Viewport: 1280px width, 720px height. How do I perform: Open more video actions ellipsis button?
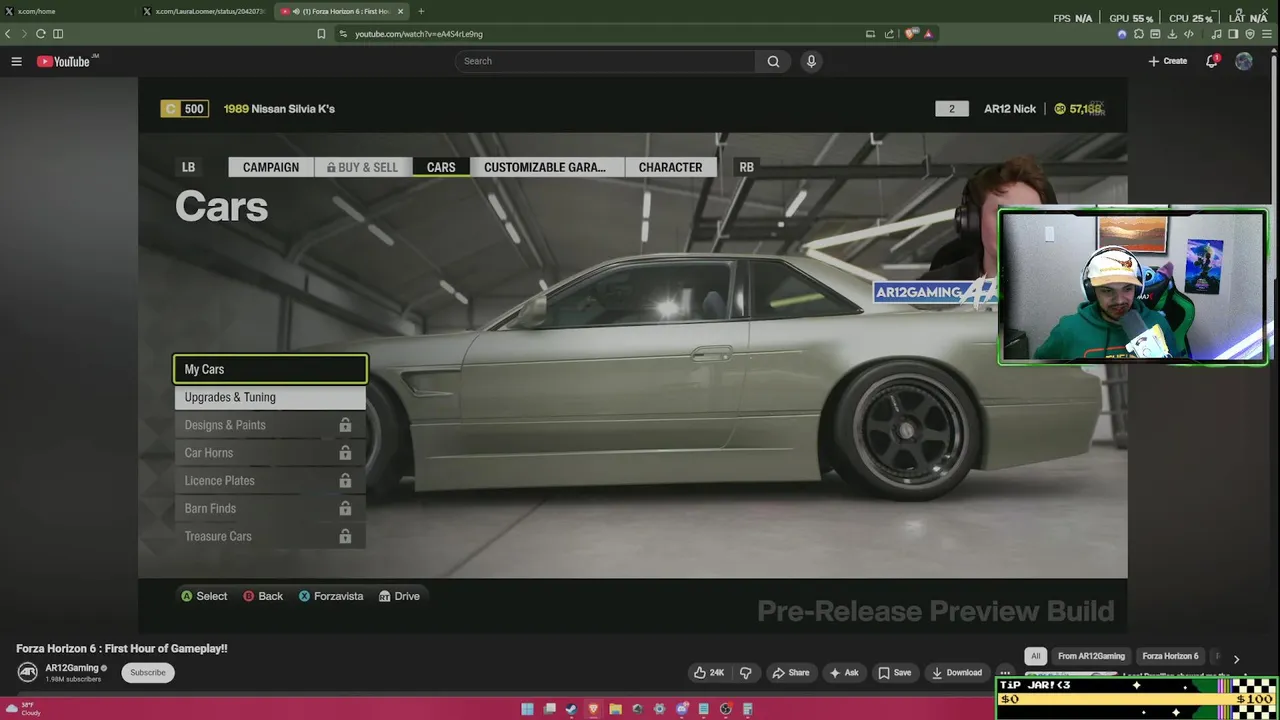pos(1005,673)
